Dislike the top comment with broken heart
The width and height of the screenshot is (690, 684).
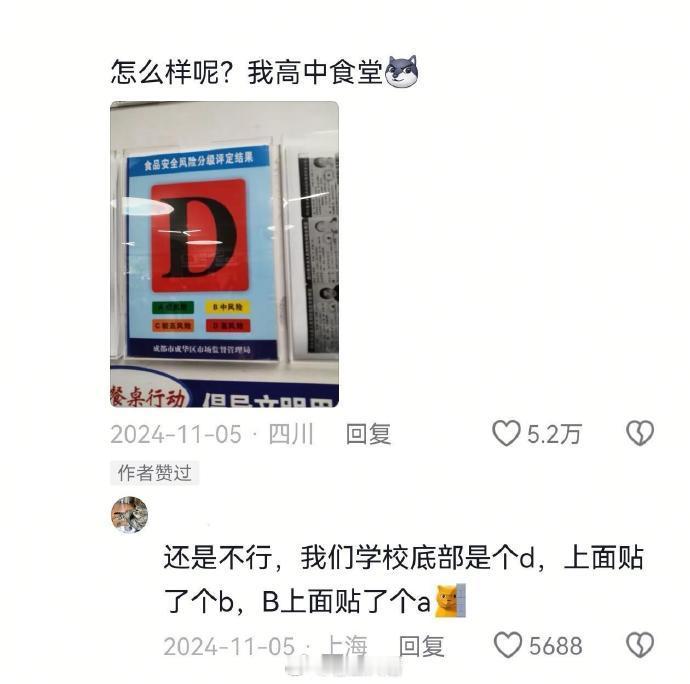[x=640, y=434]
